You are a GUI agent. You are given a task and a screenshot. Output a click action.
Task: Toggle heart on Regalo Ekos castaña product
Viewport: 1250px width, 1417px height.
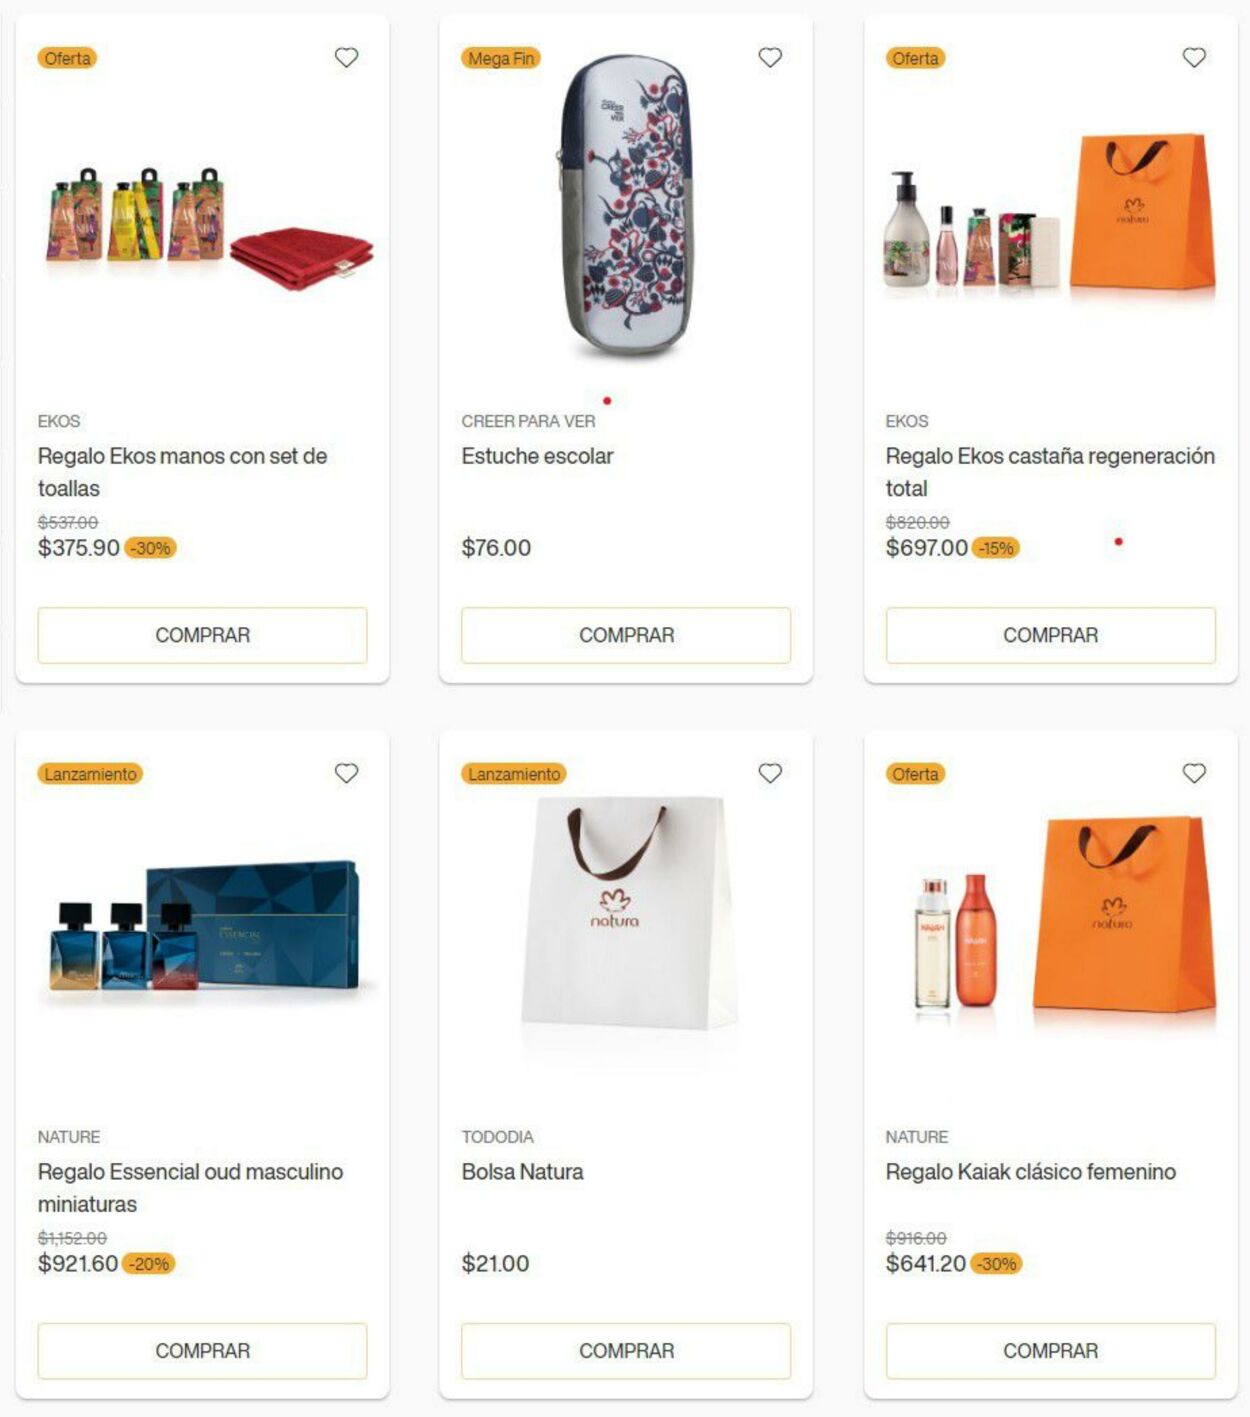tap(1194, 58)
